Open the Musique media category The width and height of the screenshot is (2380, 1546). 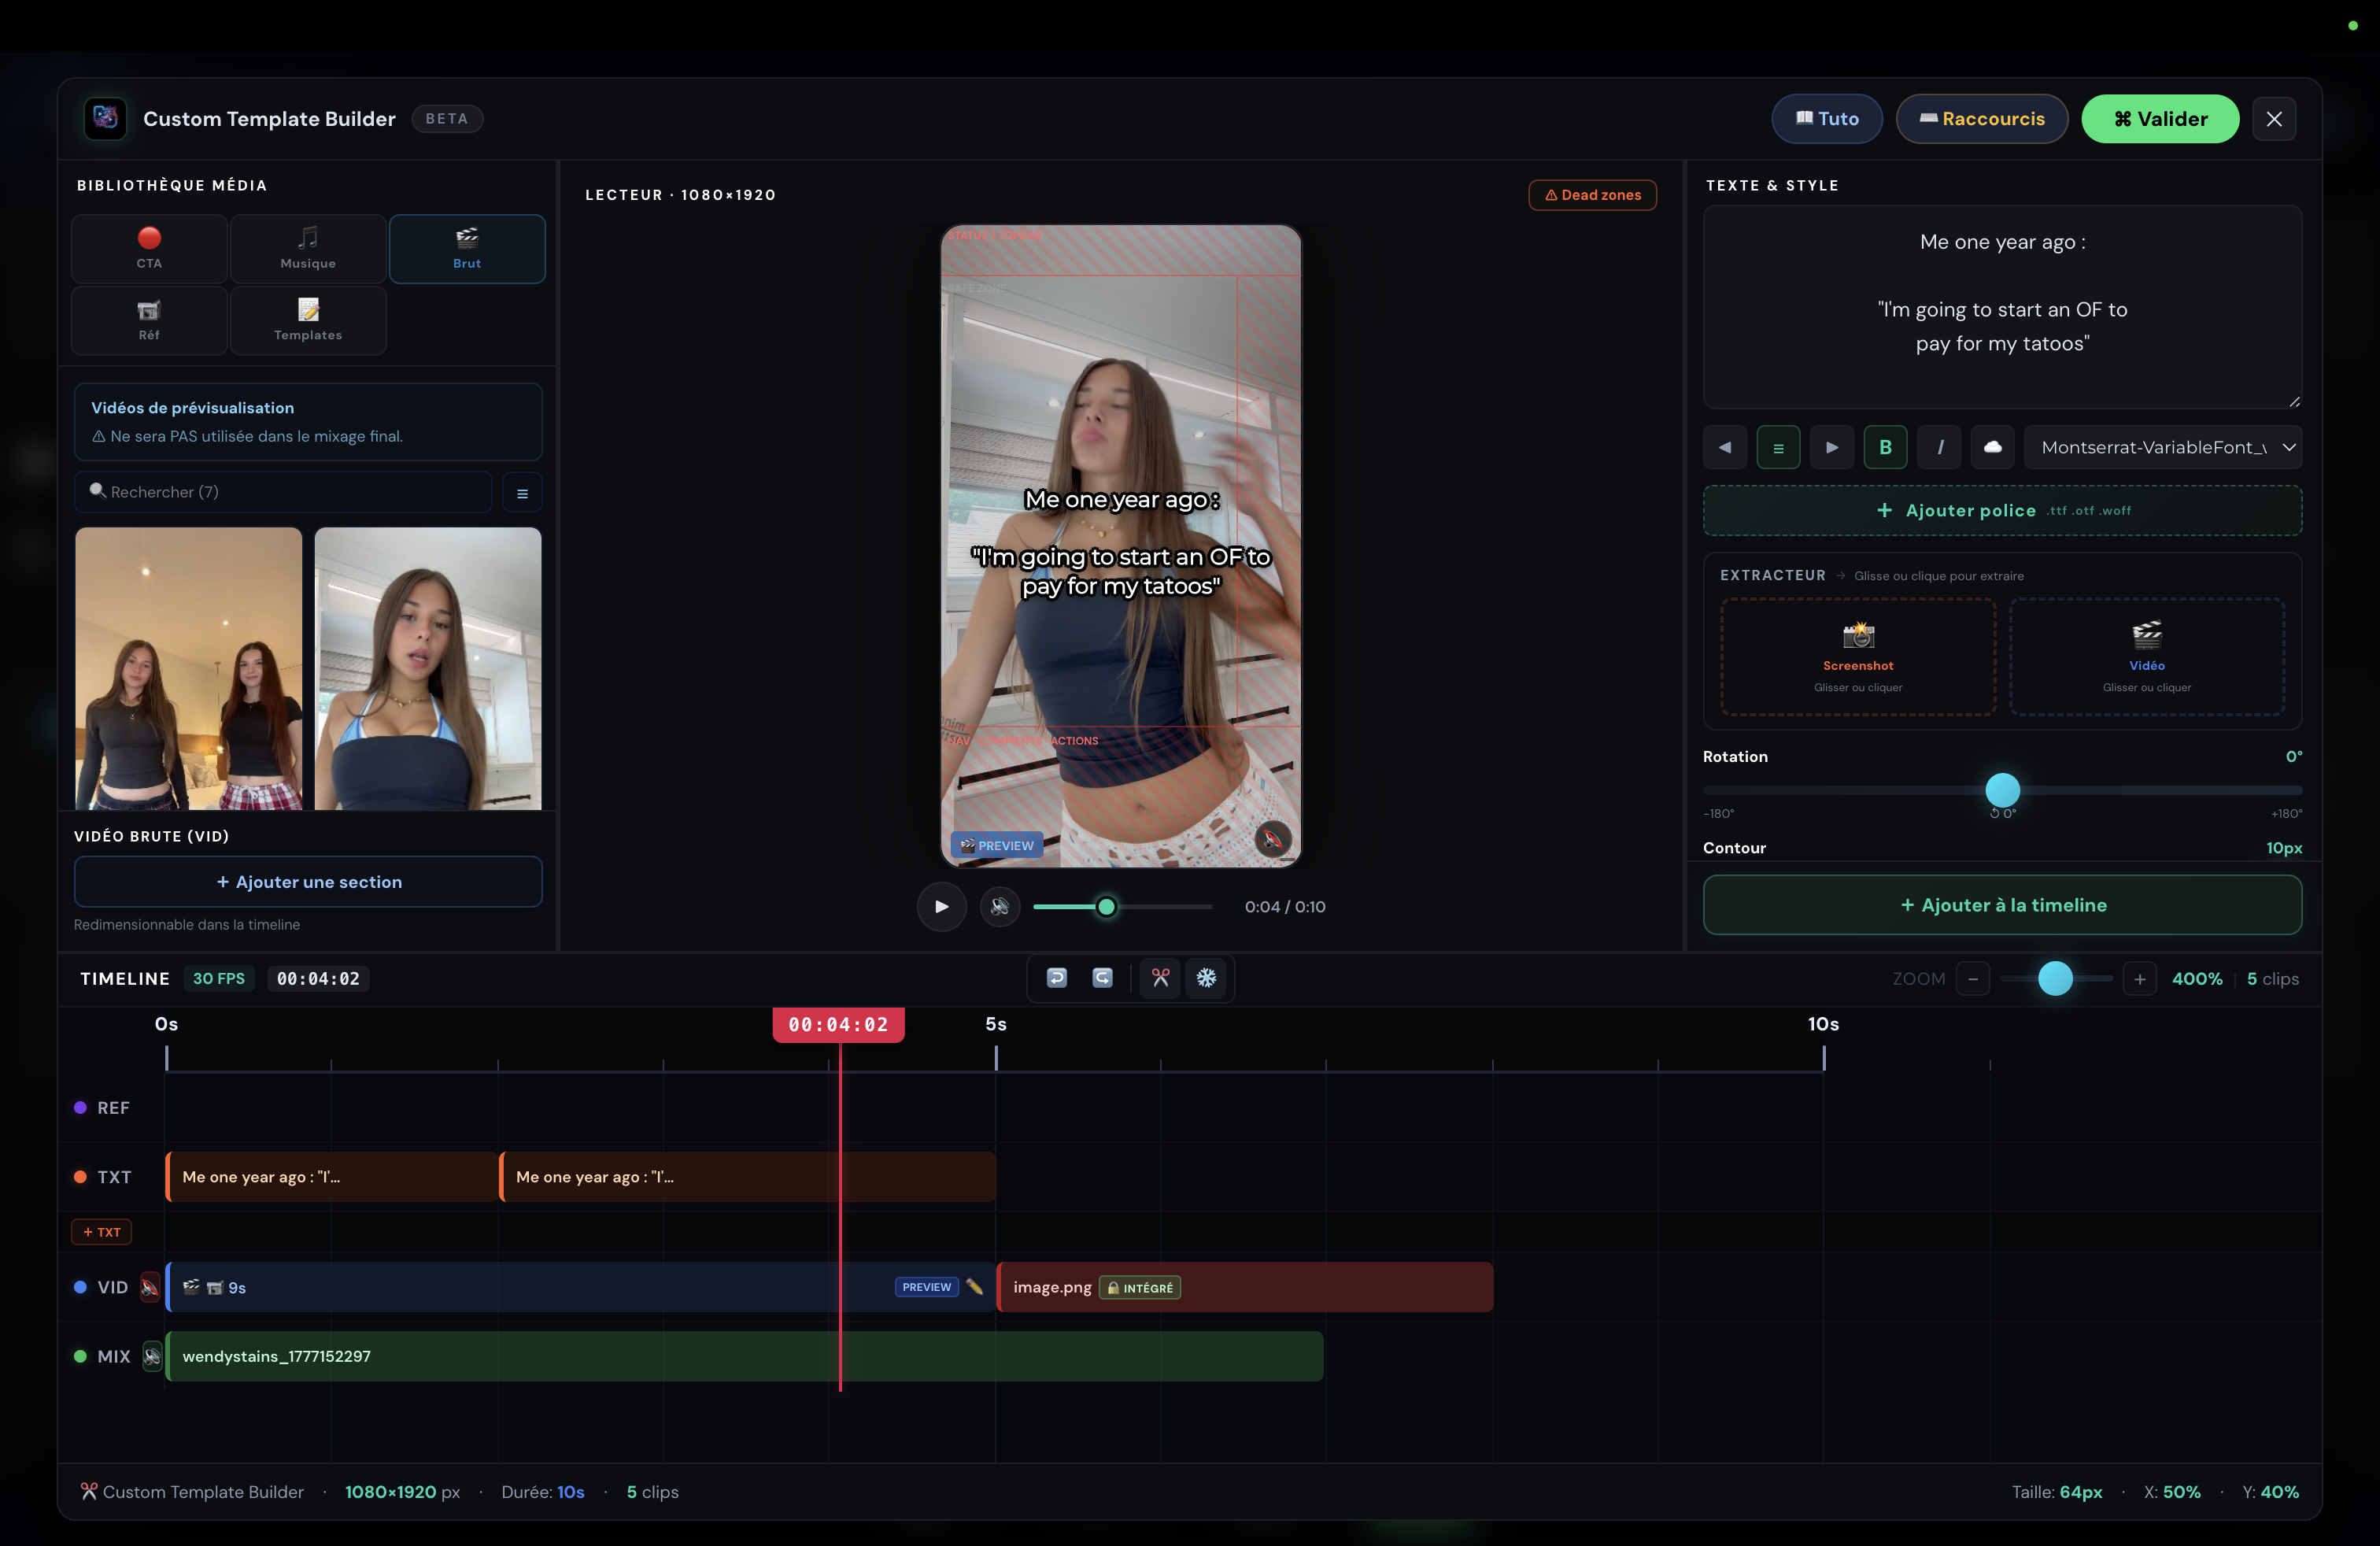coord(308,248)
